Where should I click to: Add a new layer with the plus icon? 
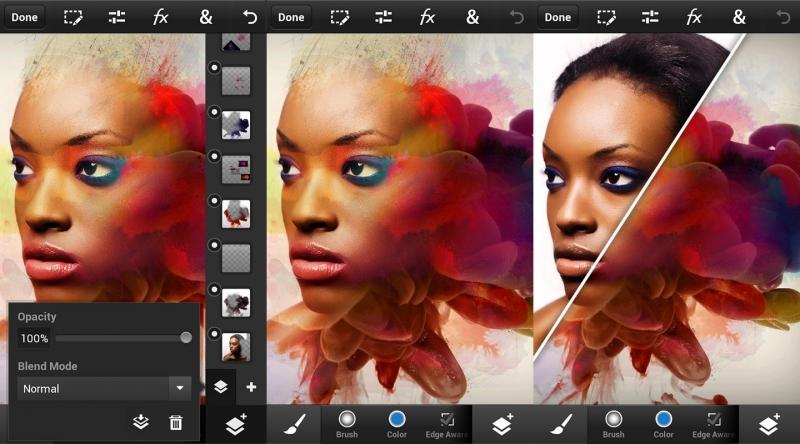[x=251, y=387]
